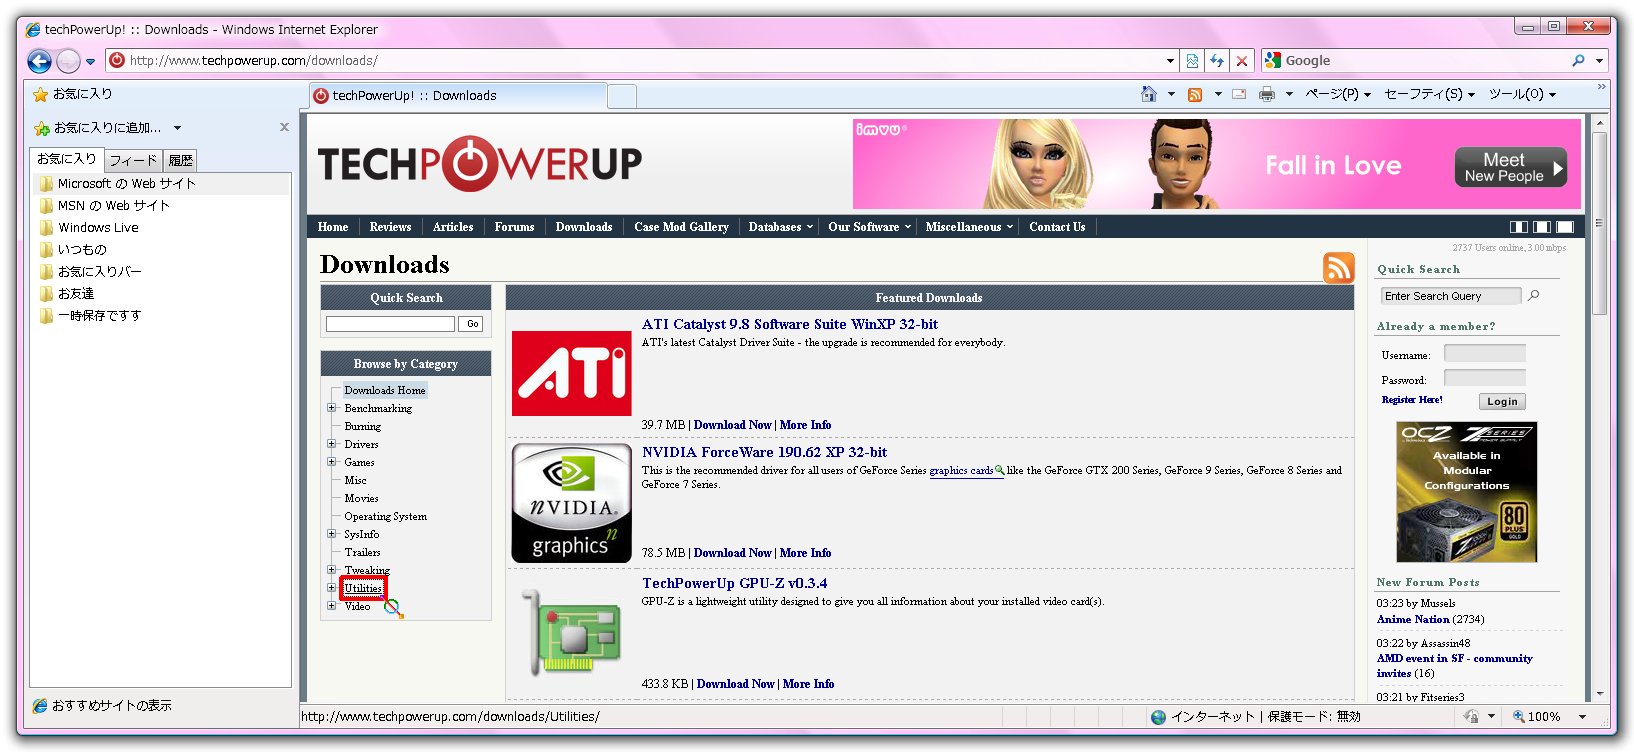Click the magnifier next to Enter Search Query
The width and height of the screenshot is (1634, 752).
click(1534, 296)
